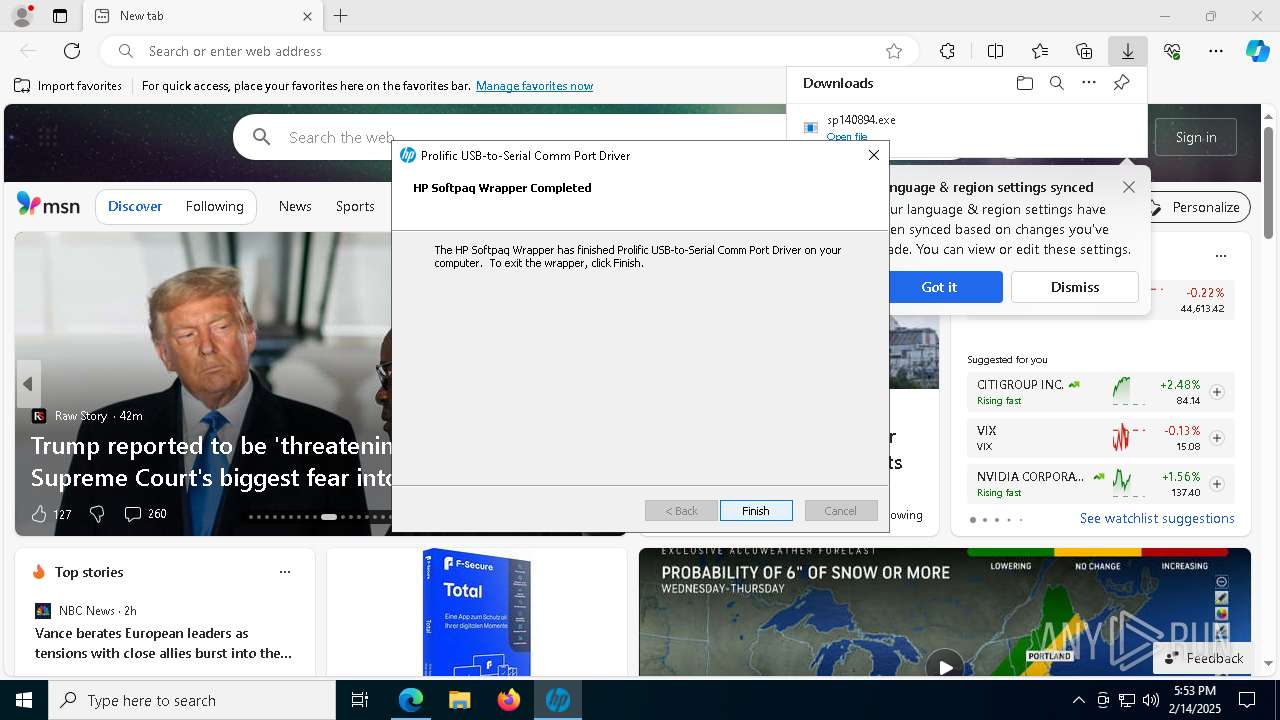Go to previous carousel story
Image resolution: width=1280 pixels, height=720 pixels.
[28, 384]
